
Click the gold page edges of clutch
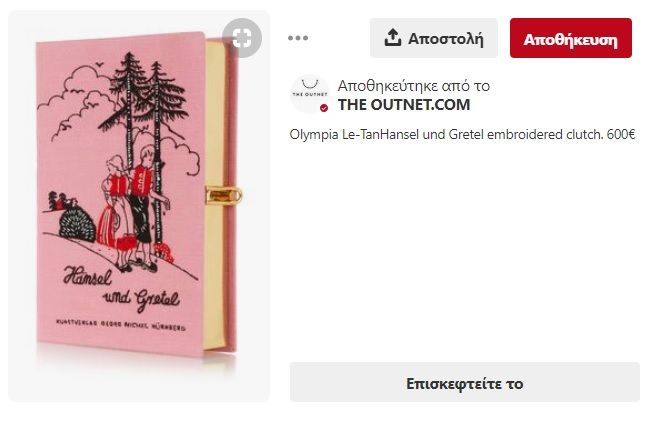216,194
